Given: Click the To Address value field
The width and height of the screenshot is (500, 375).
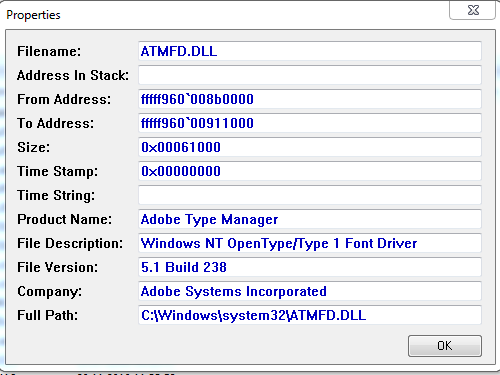Looking at the screenshot, I should click(310, 123).
